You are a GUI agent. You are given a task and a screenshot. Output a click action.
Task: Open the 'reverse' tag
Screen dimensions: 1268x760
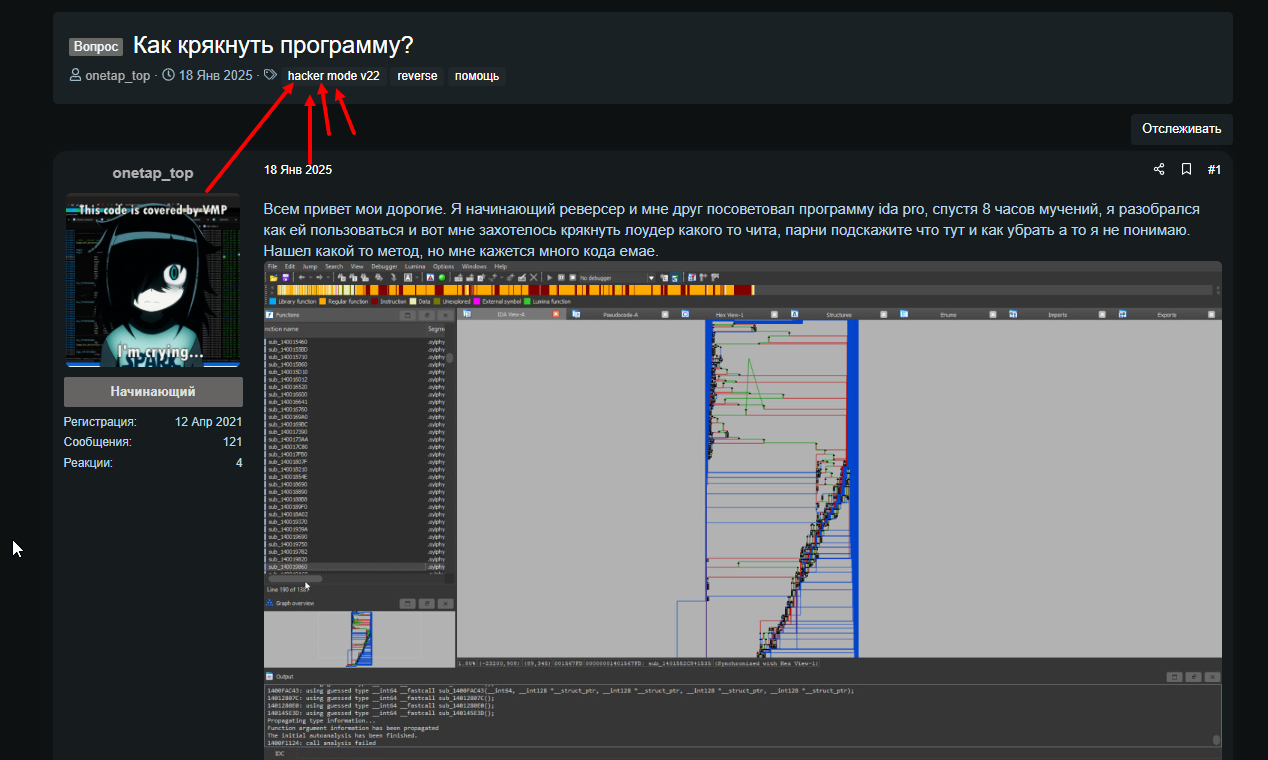pos(417,76)
